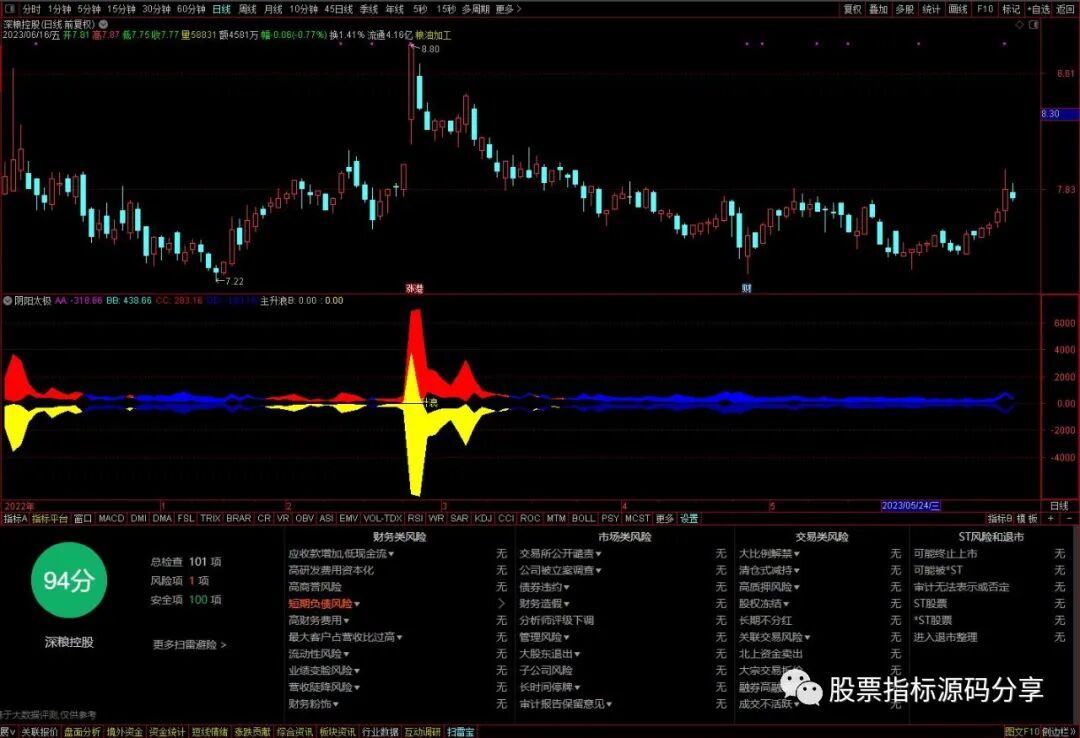This screenshot has height=738, width=1080.
Task: Expand 更多 indicators in indicator bar
Action: 665,518
